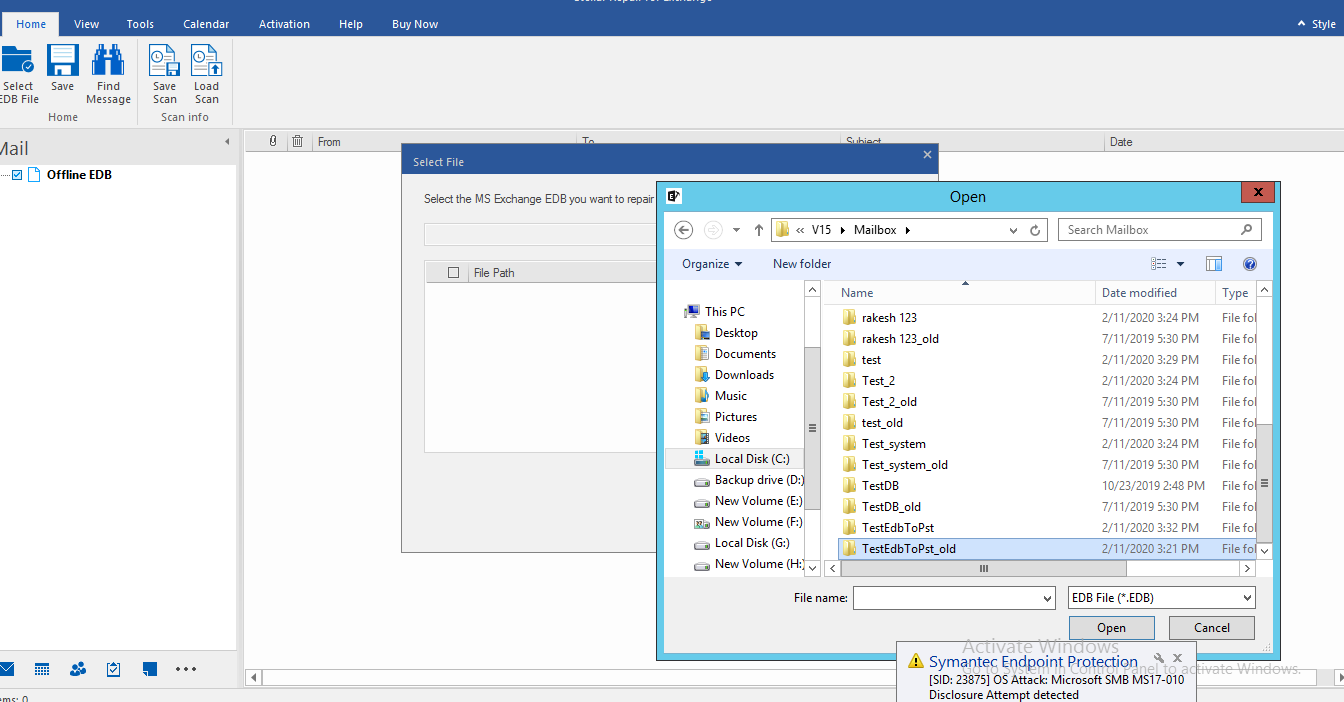This screenshot has width=1344, height=702.
Task: Click the three-dots more options icon
Action: [x=186, y=669]
